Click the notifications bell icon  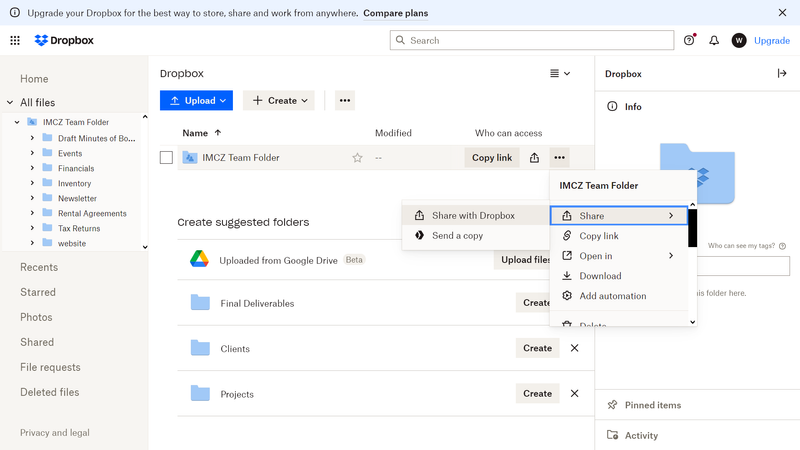click(x=714, y=41)
